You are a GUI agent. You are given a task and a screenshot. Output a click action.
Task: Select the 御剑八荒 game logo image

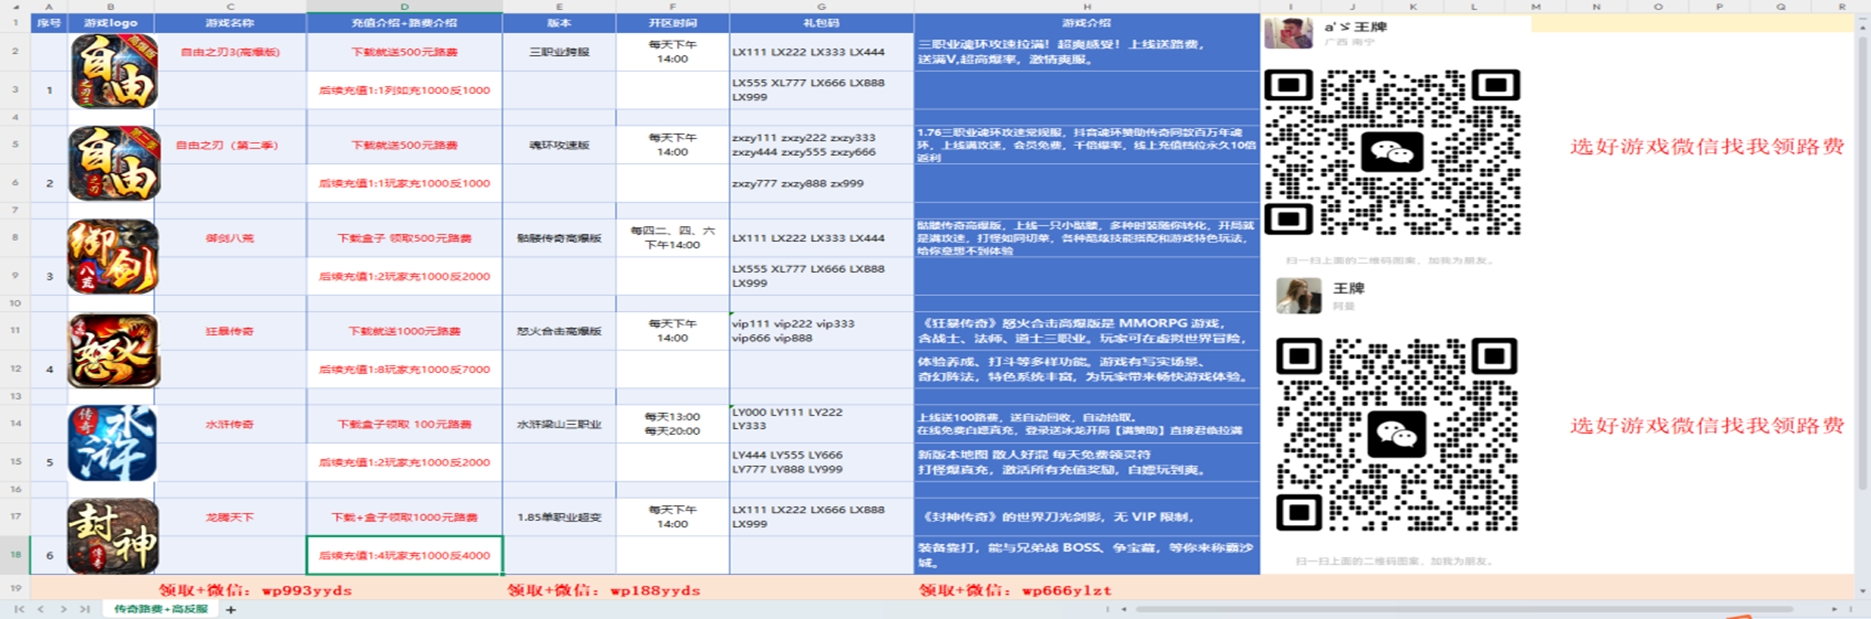pos(113,256)
